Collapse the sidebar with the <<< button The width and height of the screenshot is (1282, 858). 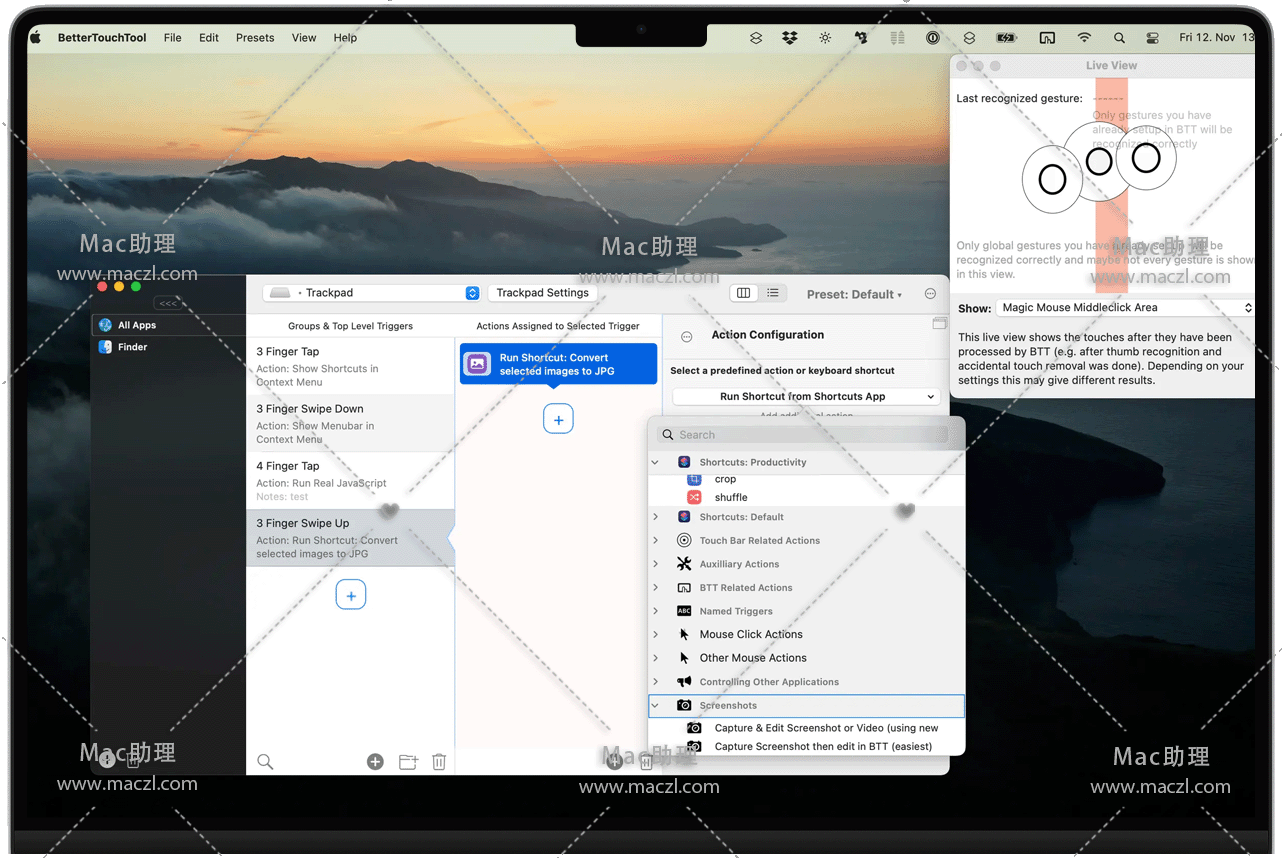point(168,303)
